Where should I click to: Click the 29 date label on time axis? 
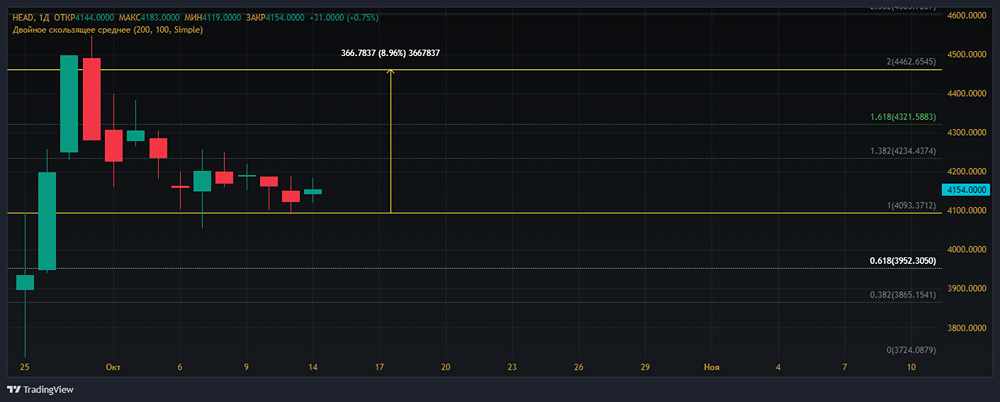645,367
